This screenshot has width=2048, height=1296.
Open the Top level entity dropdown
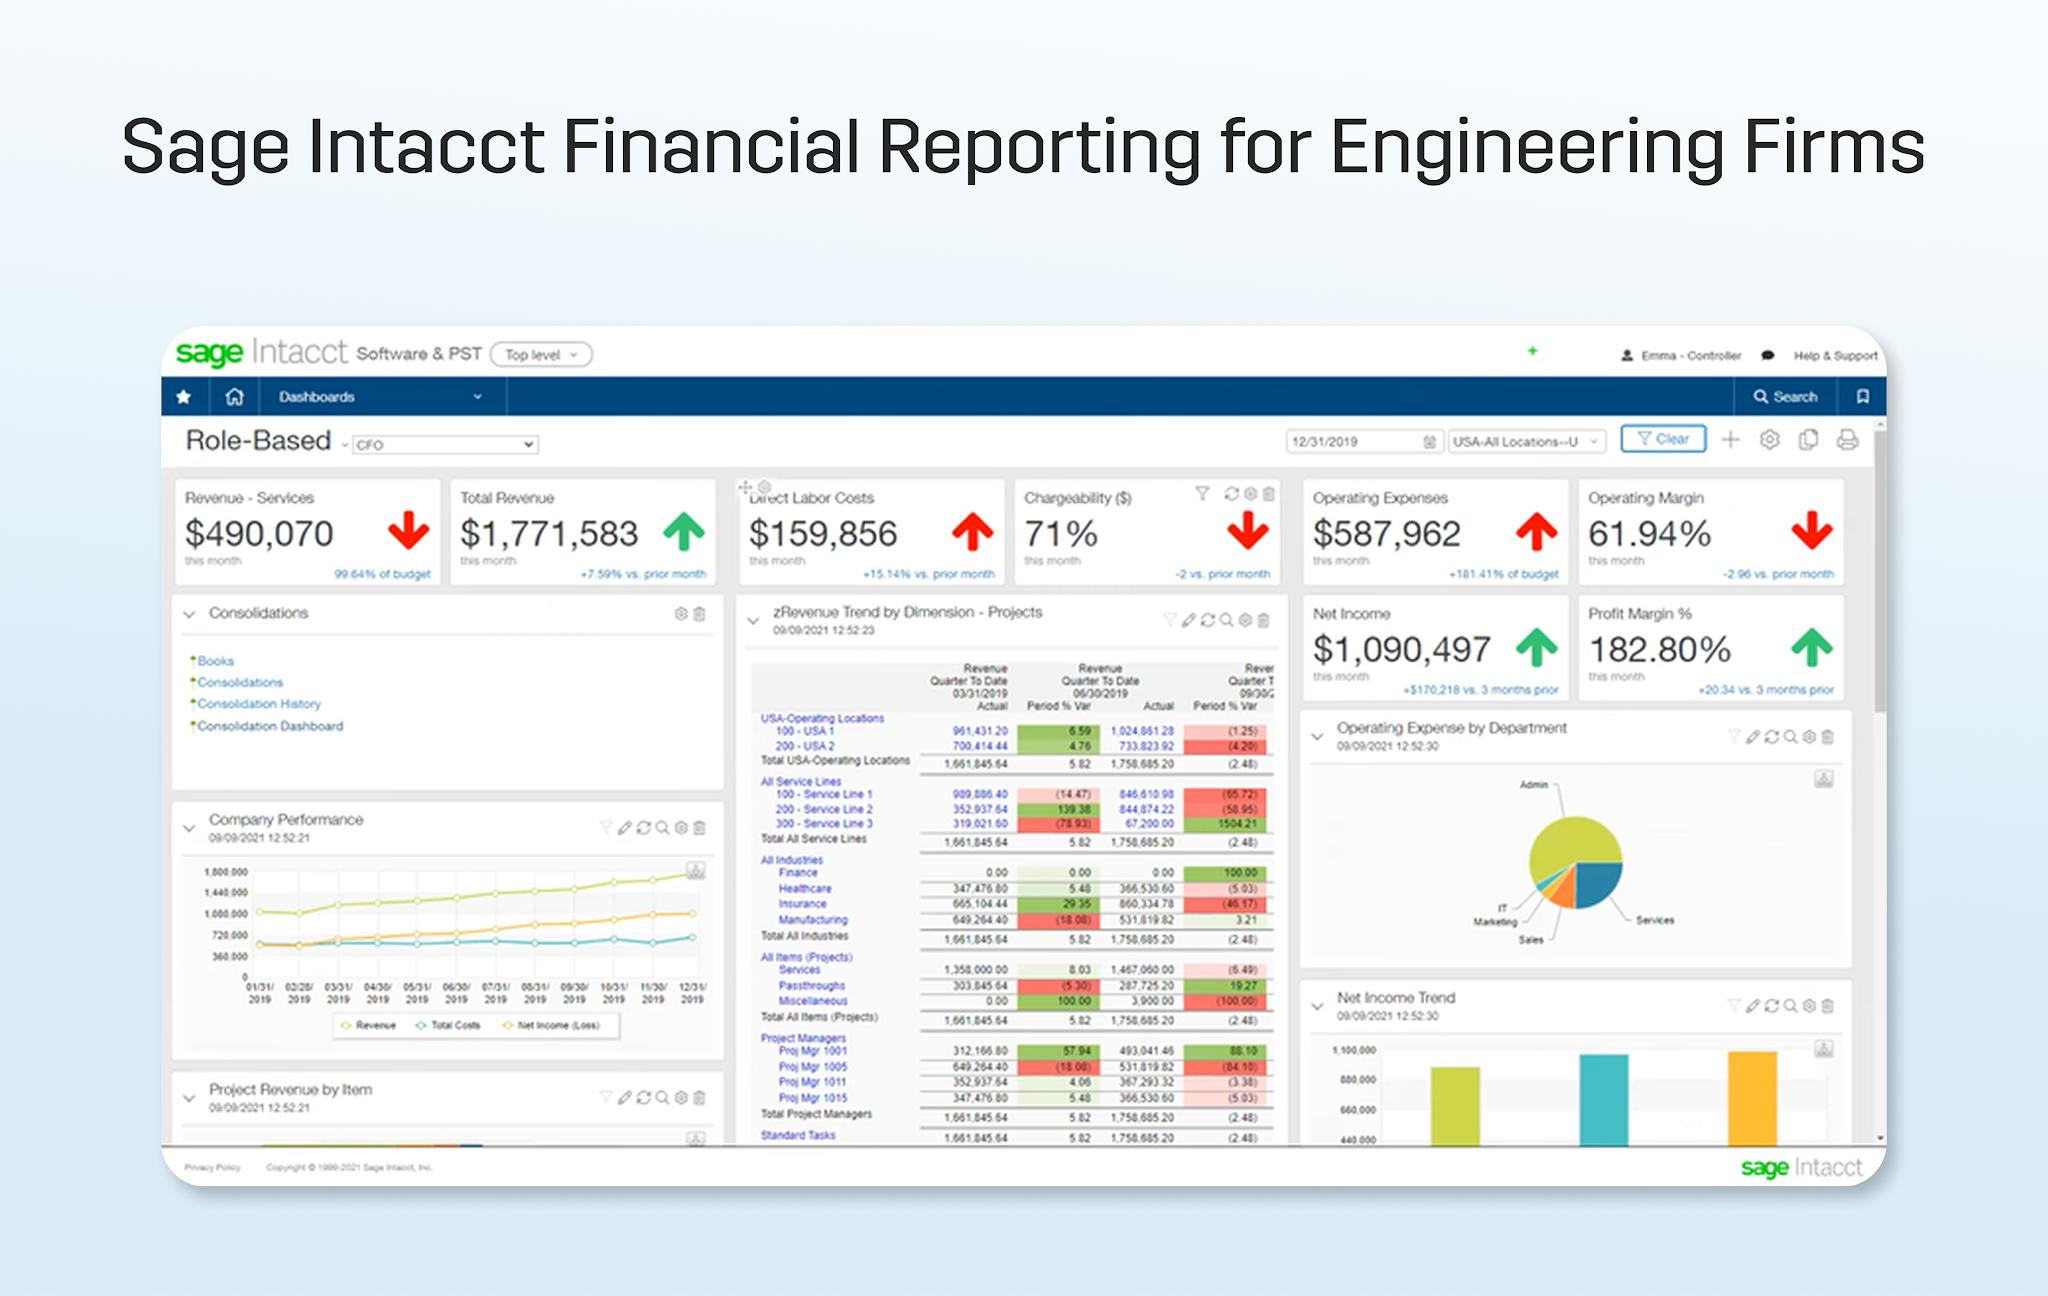point(542,355)
